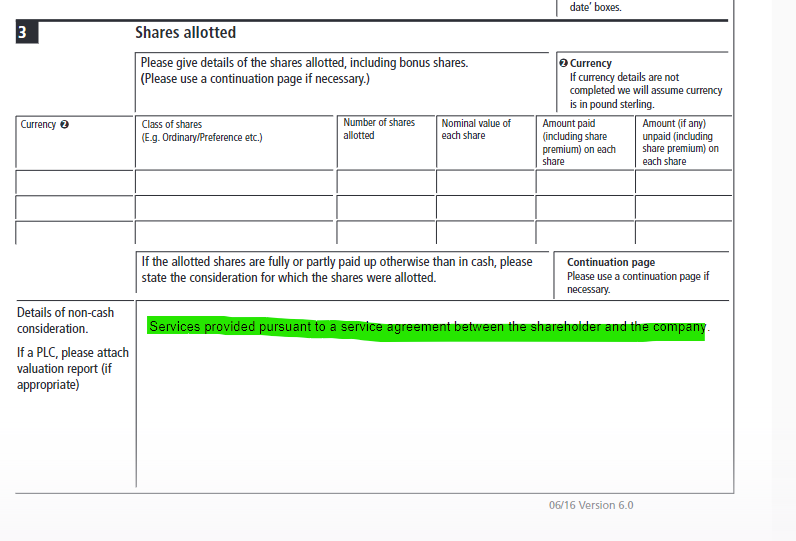The image size is (796, 541).
Task: Click the 'Shares allotted' section heading
Action: [186, 33]
